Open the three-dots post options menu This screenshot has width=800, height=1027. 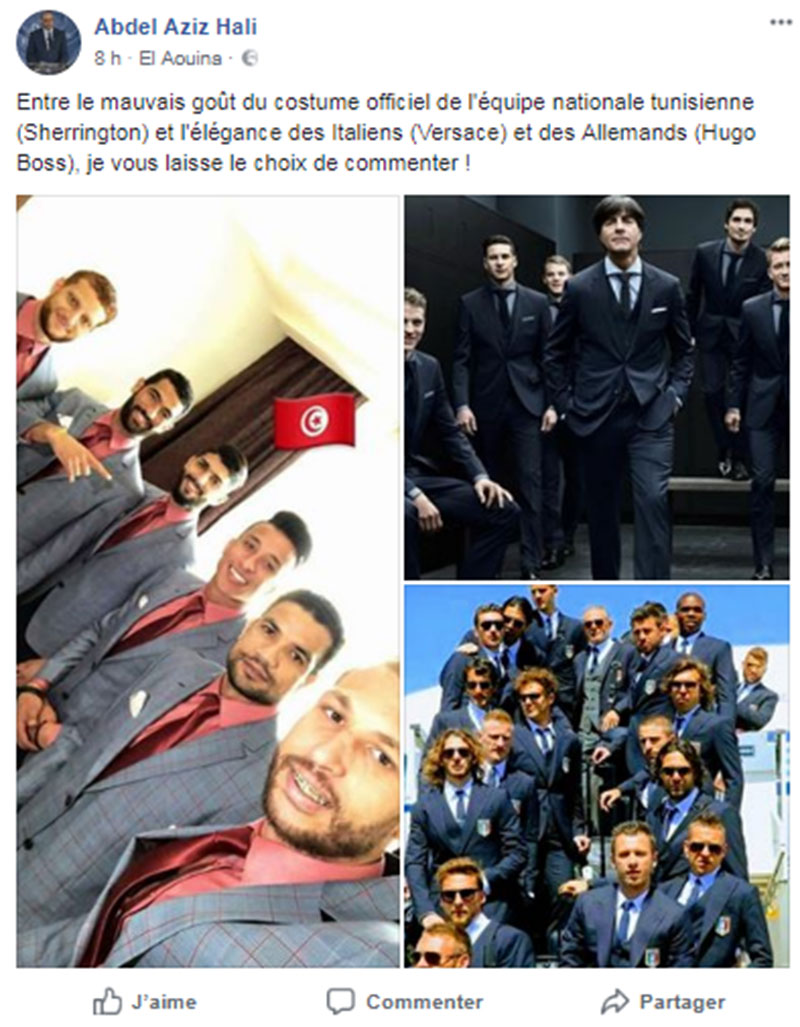click(780, 23)
